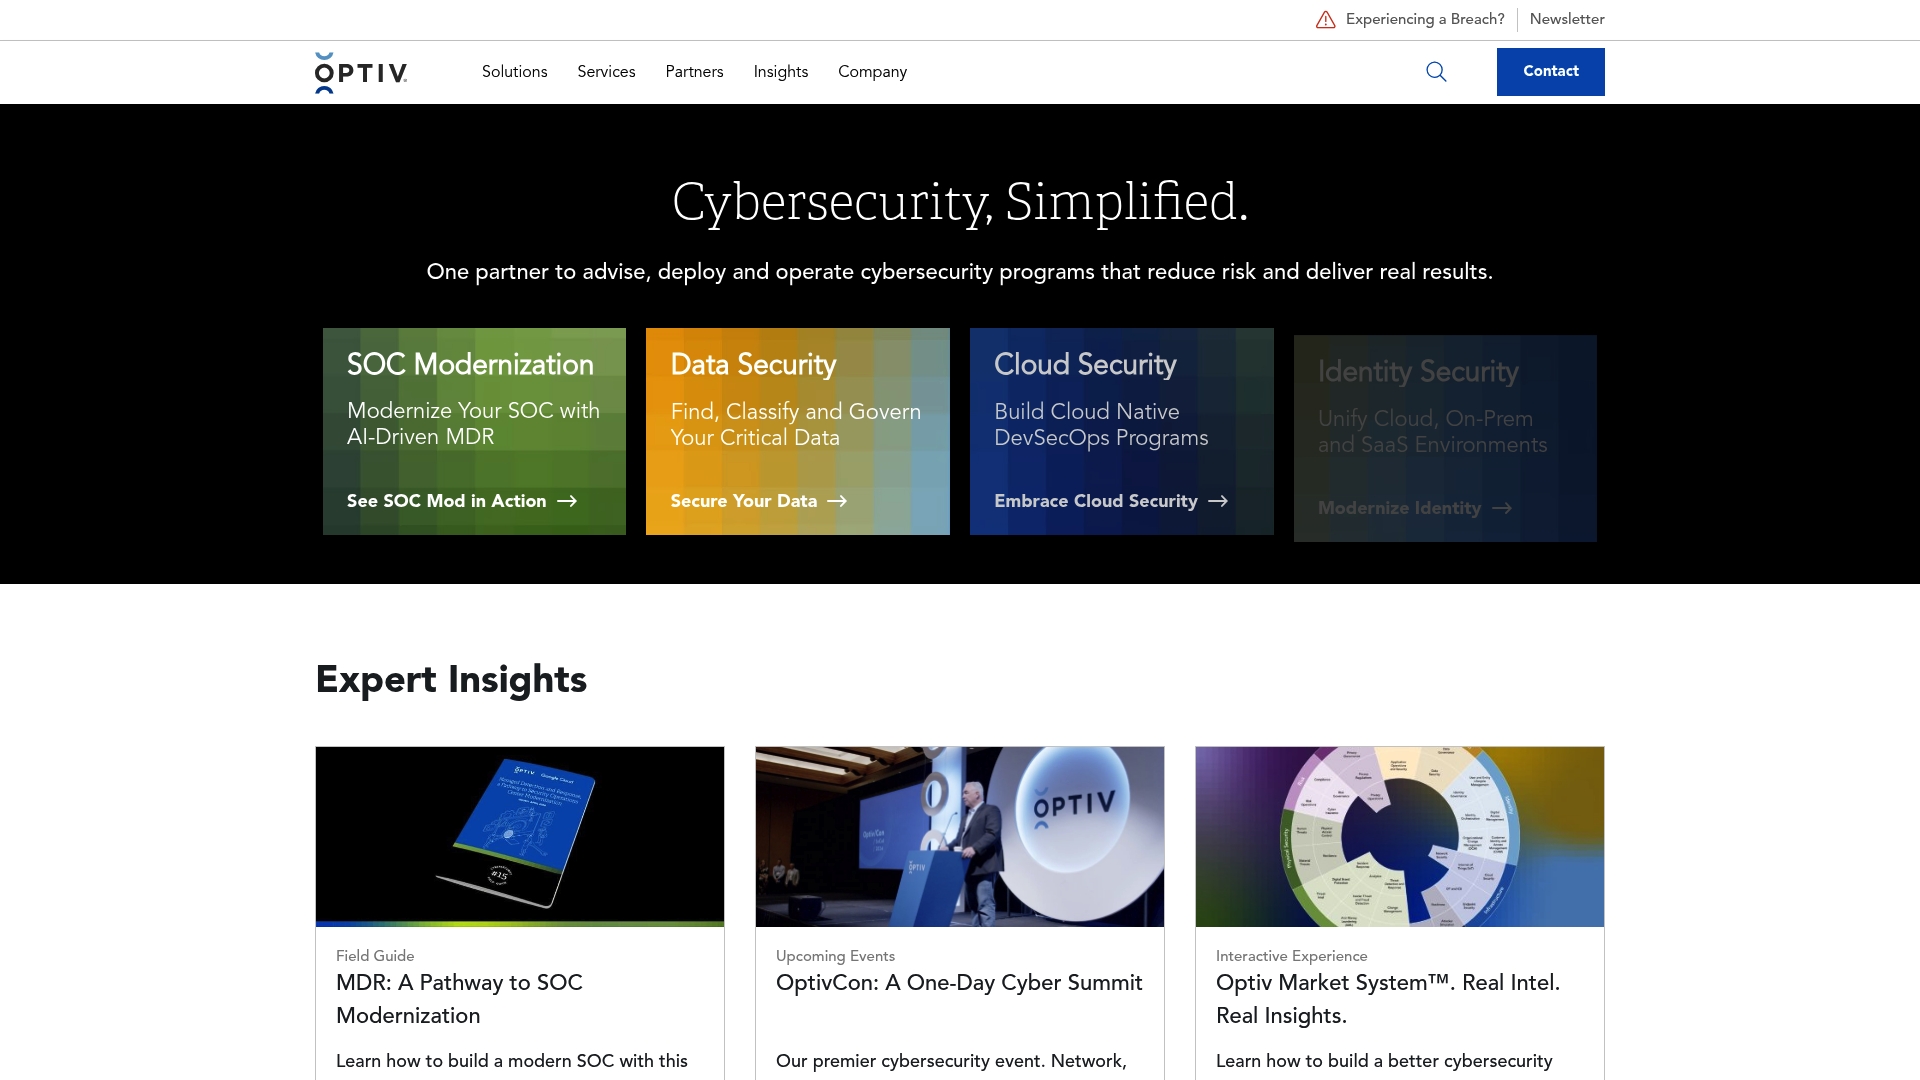Click the arrow after Embrace Cloud Security
This screenshot has height=1080, width=1920.
(1217, 501)
